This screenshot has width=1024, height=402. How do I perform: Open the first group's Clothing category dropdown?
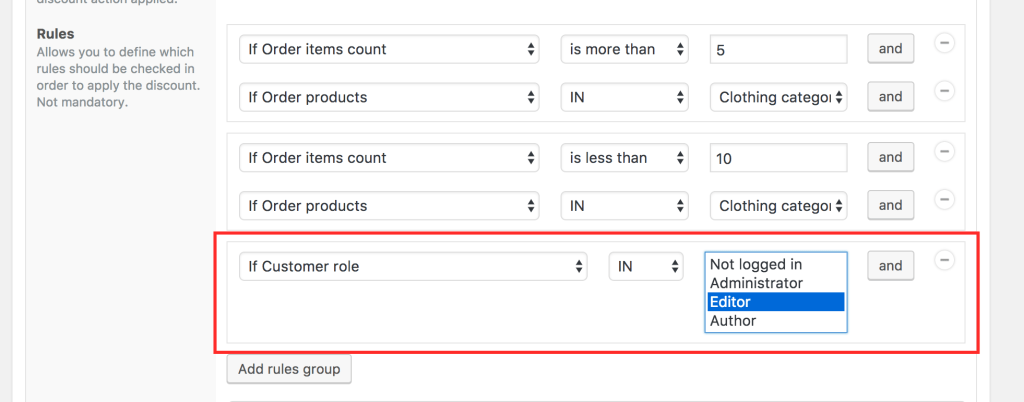click(x=777, y=97)
